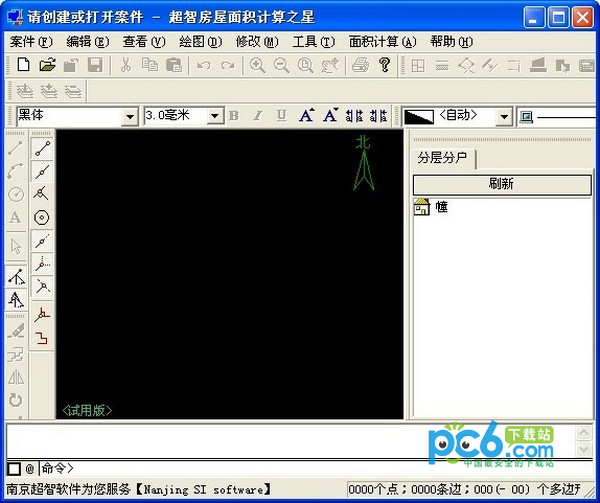
Task: Open the 修改(M) menu
Action: click(257, 41)
